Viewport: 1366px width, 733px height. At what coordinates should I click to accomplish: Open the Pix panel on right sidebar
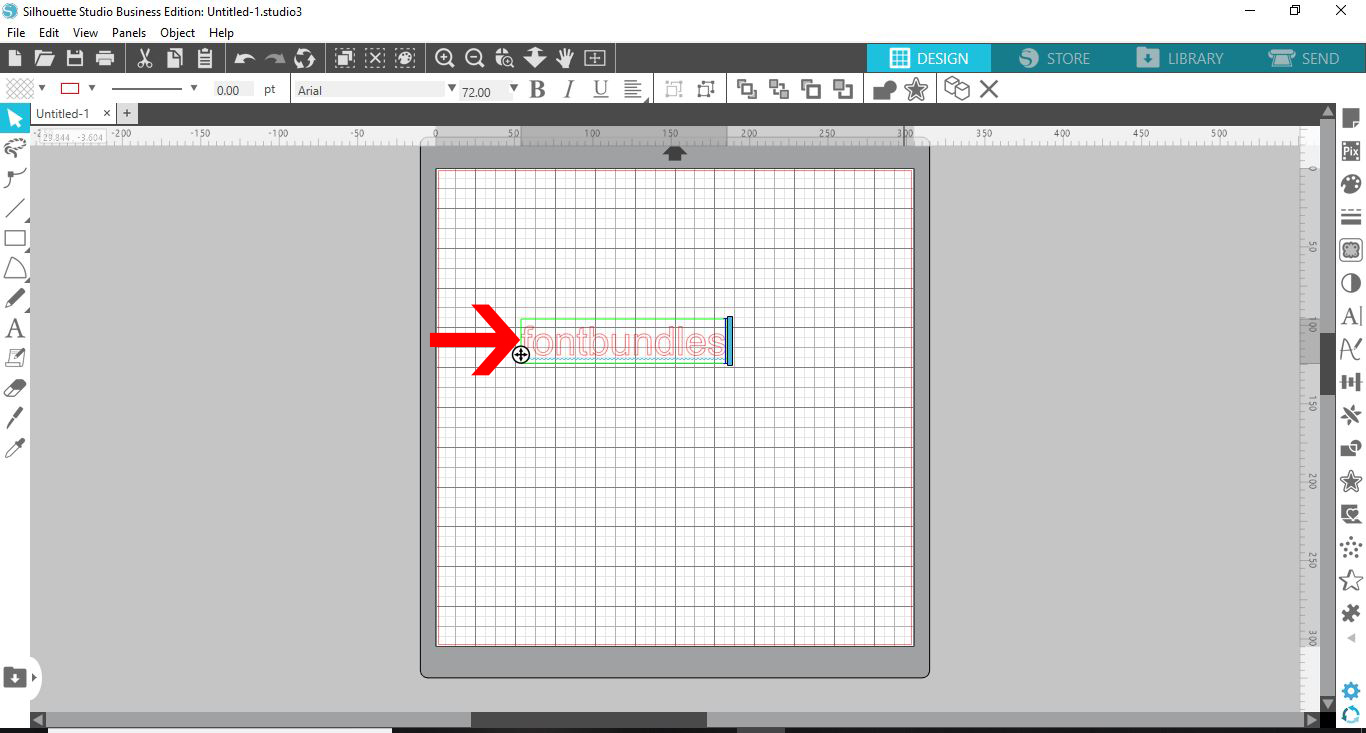tap(1351, 152)
